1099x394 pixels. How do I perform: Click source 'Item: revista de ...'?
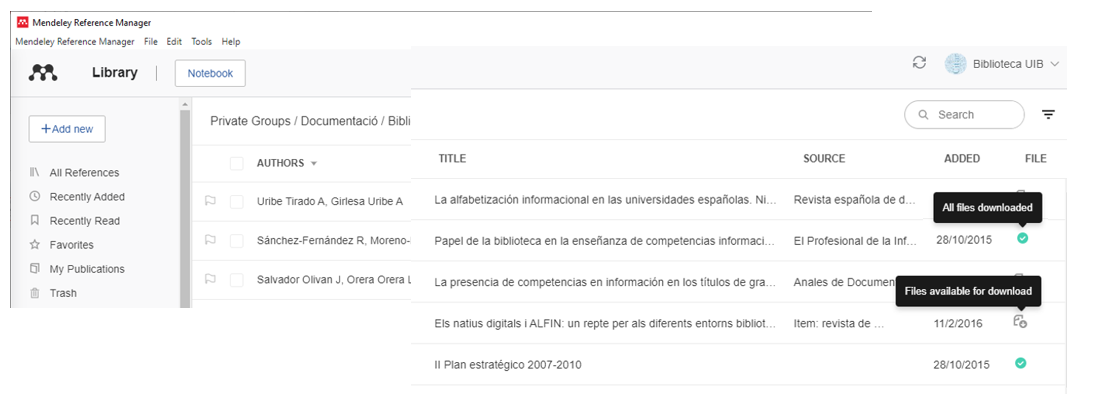[839, 323]
